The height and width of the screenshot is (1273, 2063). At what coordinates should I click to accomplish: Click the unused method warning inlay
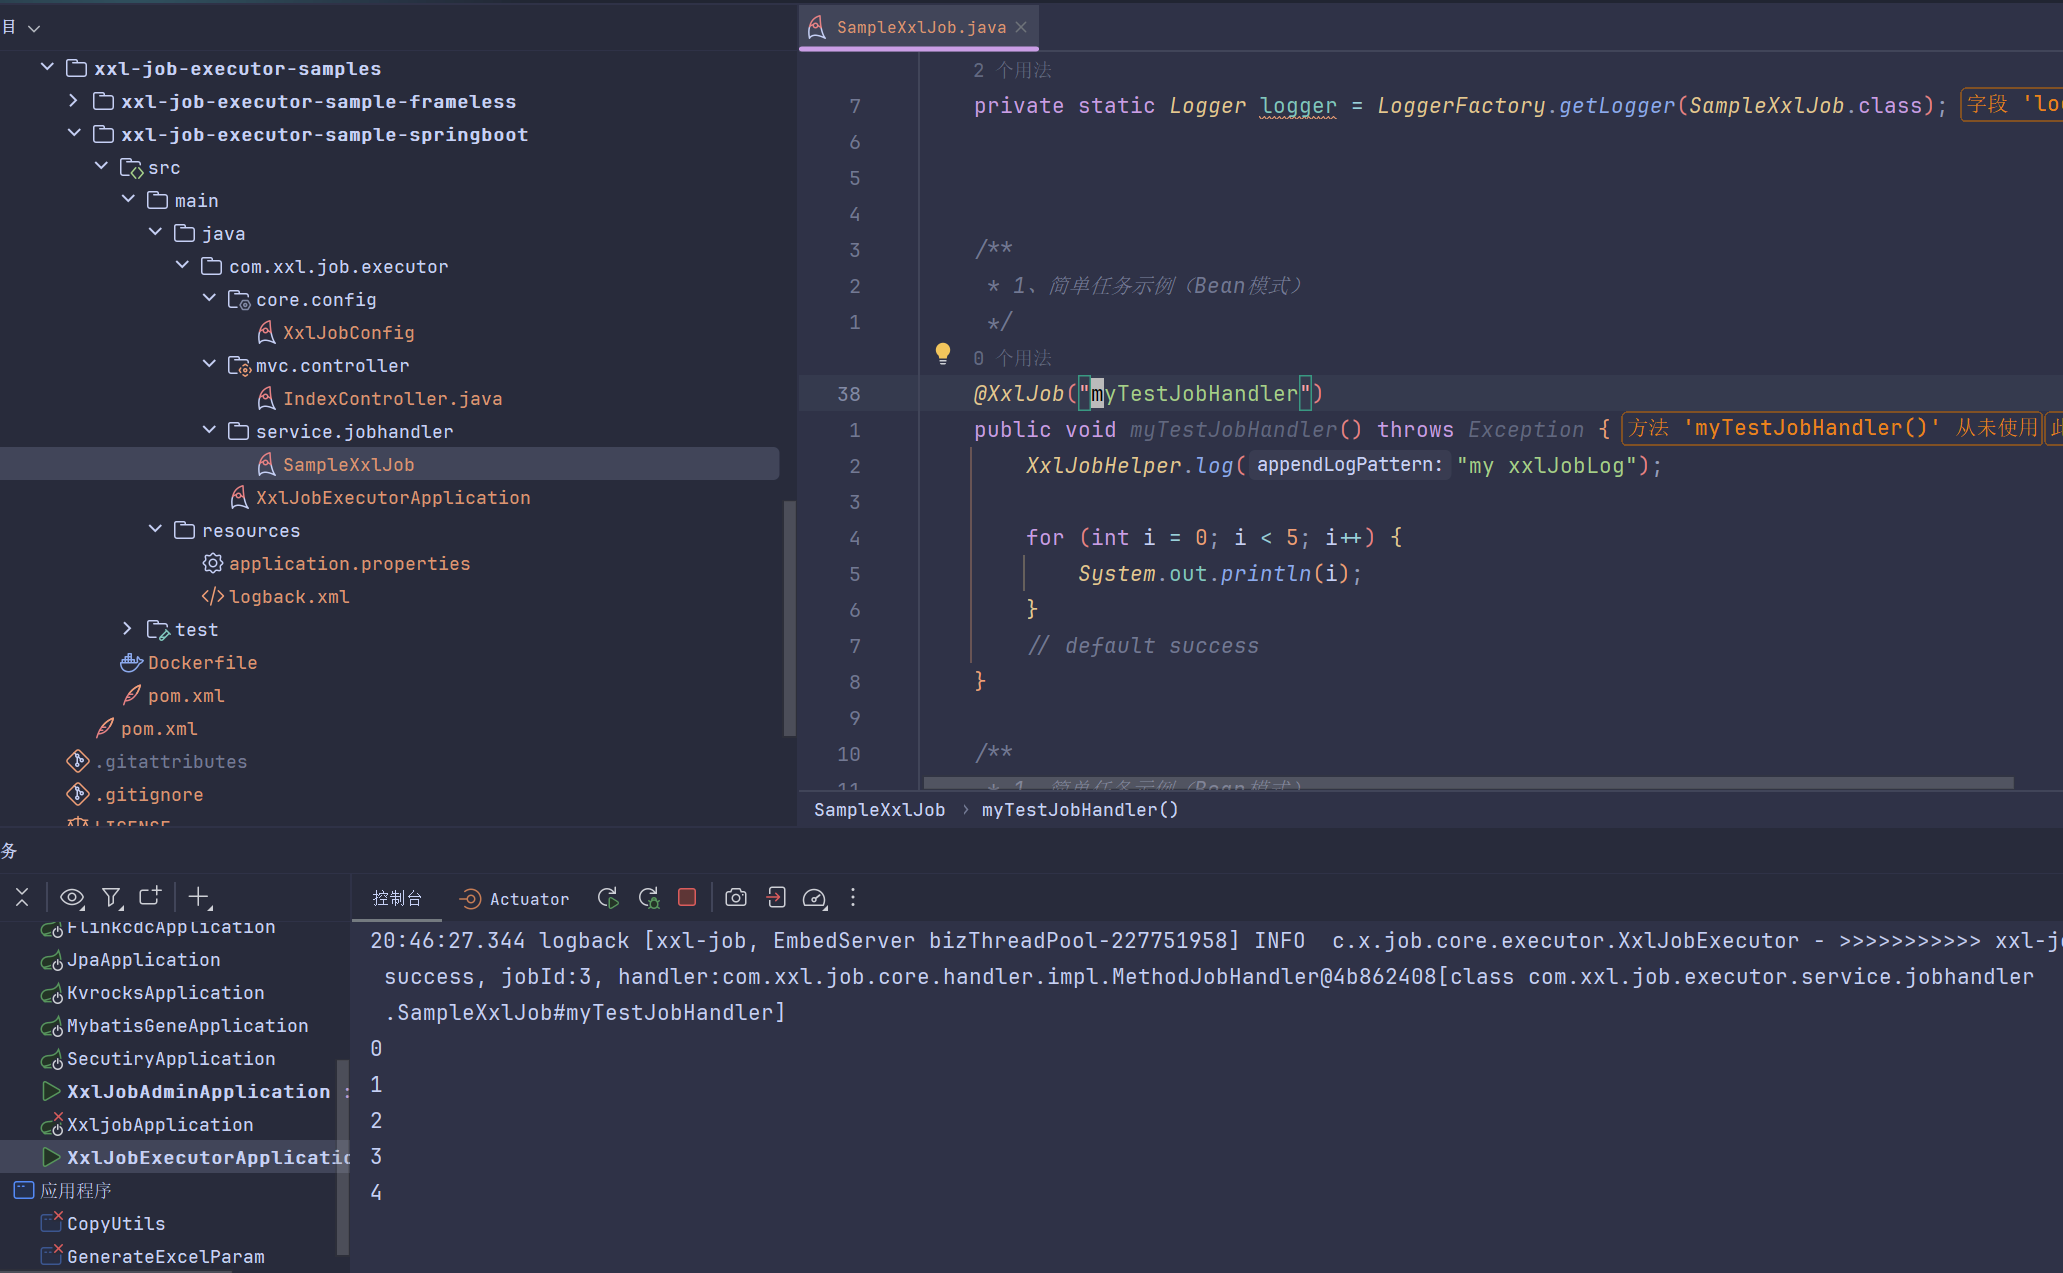pyautogui.click(x=1831, y=428)
